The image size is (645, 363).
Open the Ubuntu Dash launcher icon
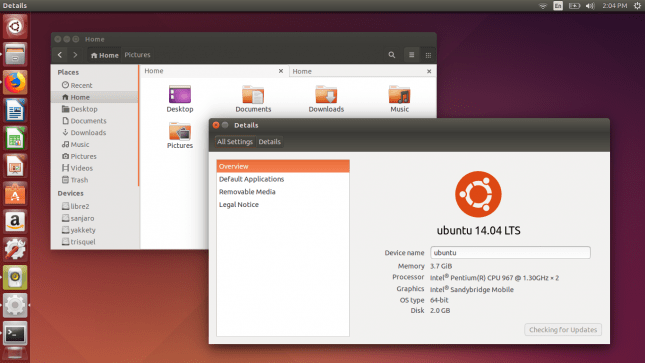click(x=15, y=26)
